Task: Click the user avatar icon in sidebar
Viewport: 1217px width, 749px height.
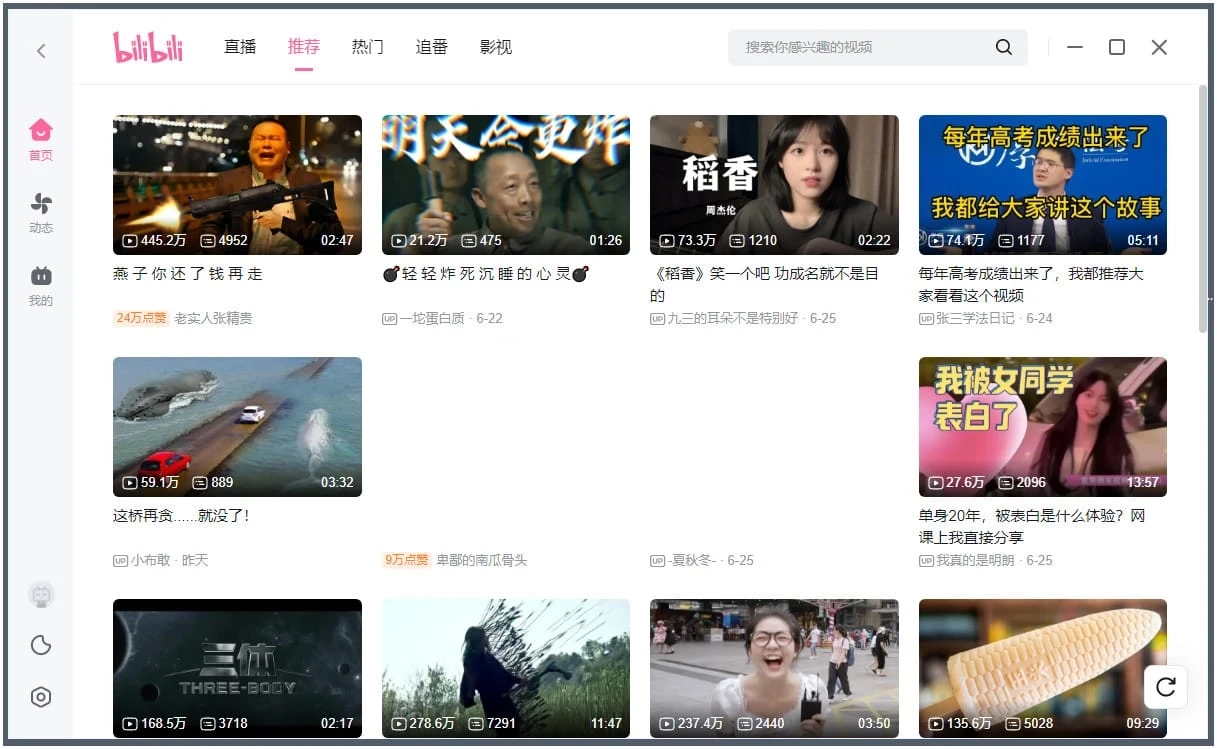Action: tap(41, 595)
